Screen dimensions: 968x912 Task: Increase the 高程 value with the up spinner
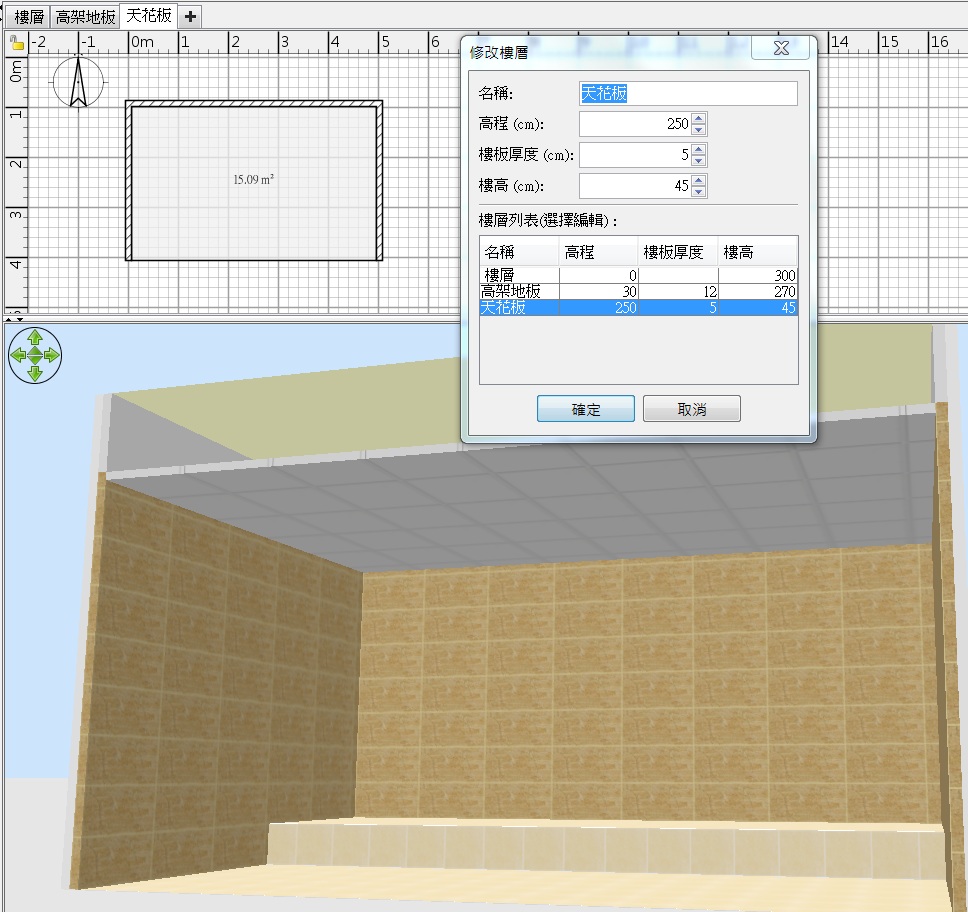click(x=698, y=119)
